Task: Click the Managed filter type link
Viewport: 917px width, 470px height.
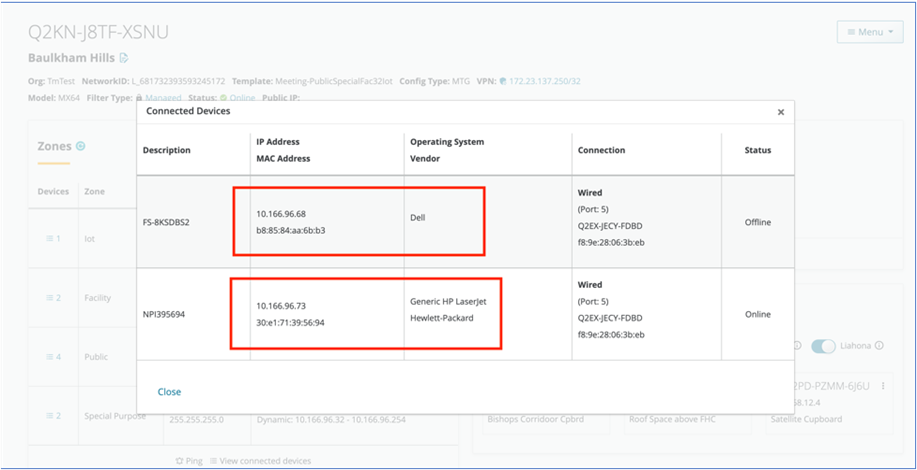Action: pos(163,98)
